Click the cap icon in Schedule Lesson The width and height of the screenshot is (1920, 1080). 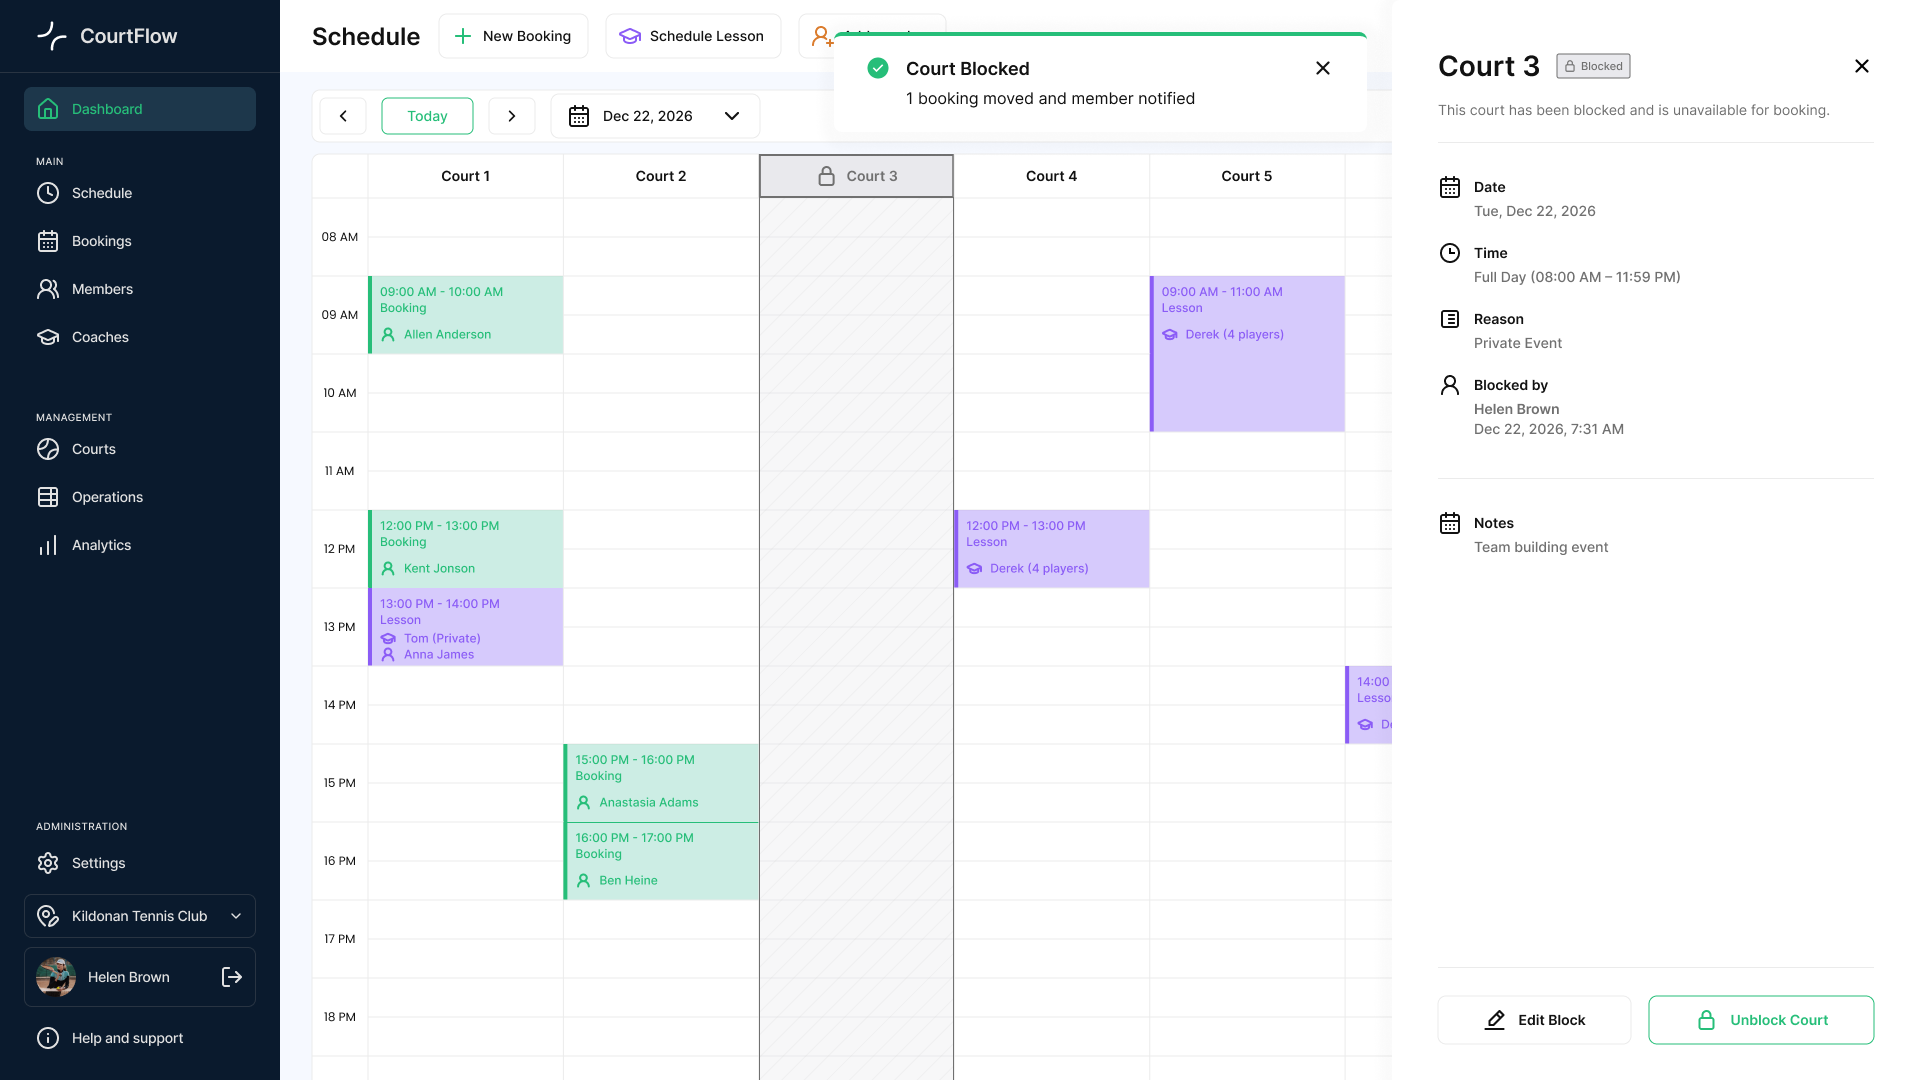click(630, 36)
